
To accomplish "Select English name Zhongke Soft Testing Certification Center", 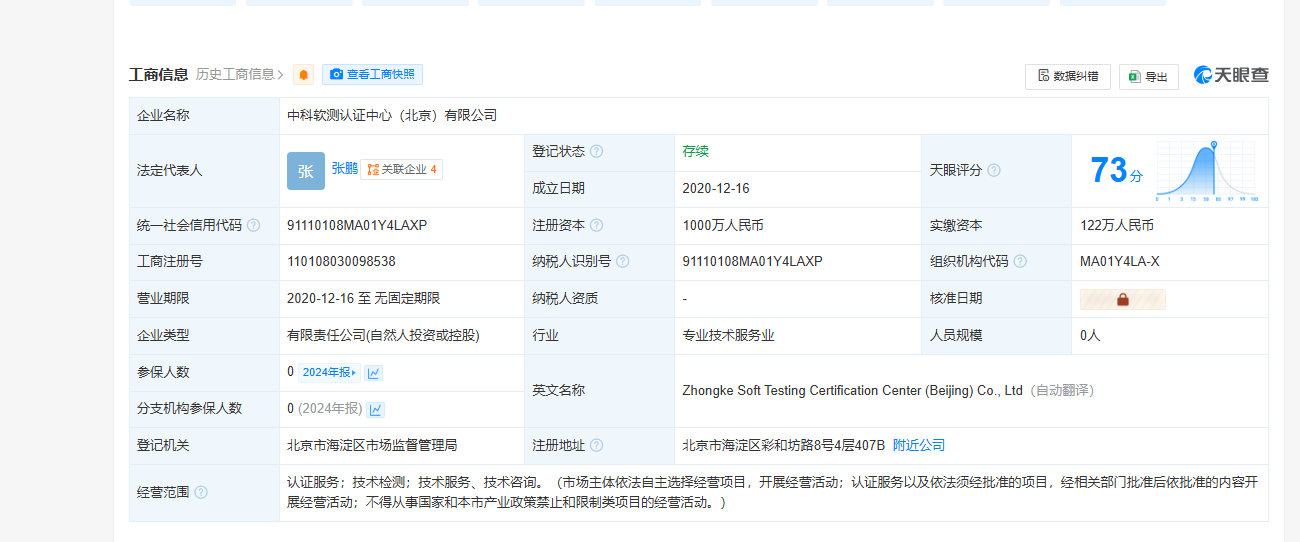I will [x=852, y=391].
